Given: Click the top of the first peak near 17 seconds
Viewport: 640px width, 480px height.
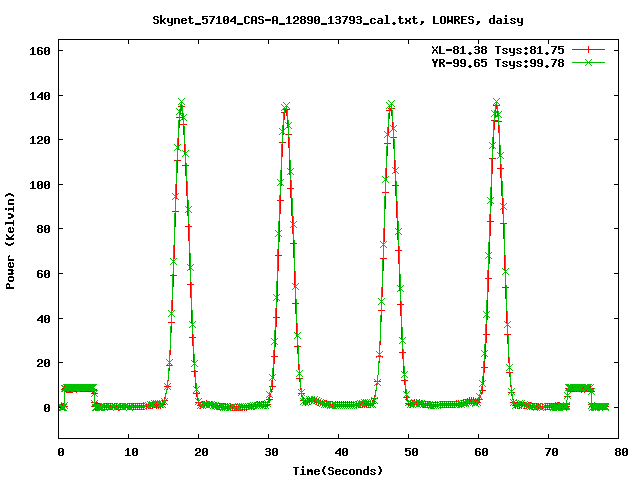Looking at the screenshot, I should click(x=181, y=103).
